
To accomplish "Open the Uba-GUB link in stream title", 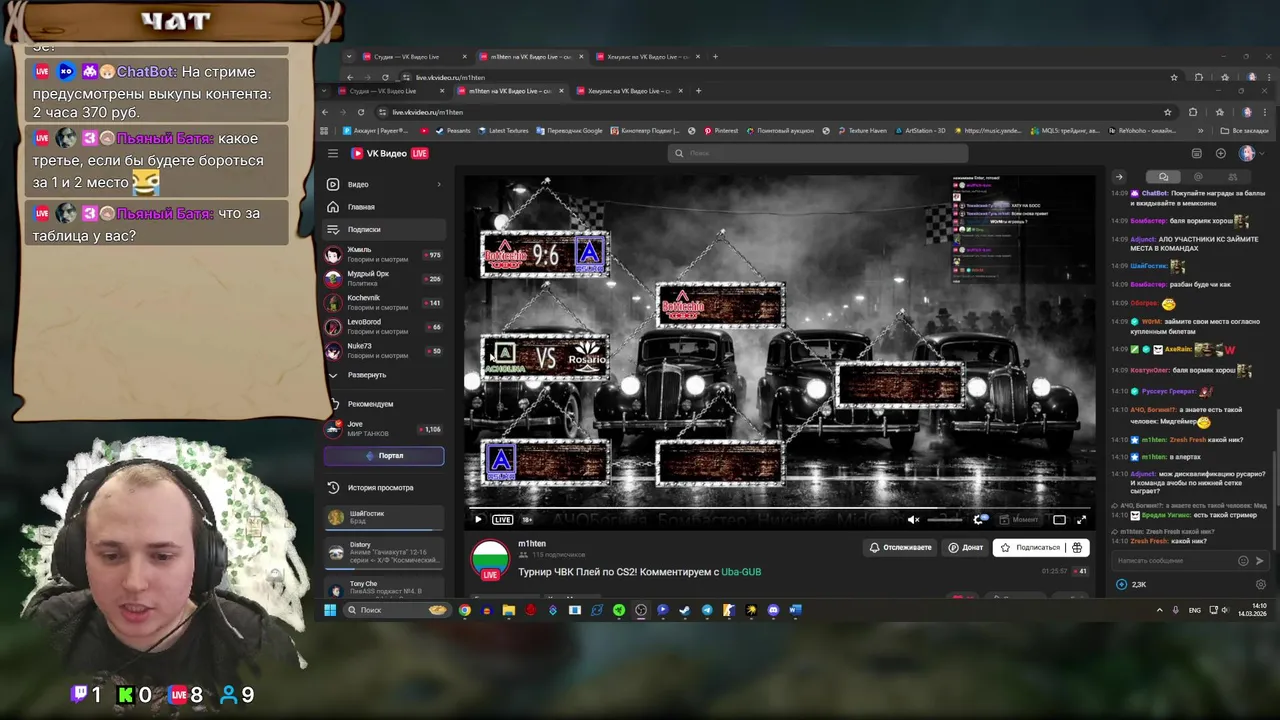I will (741, 572).
